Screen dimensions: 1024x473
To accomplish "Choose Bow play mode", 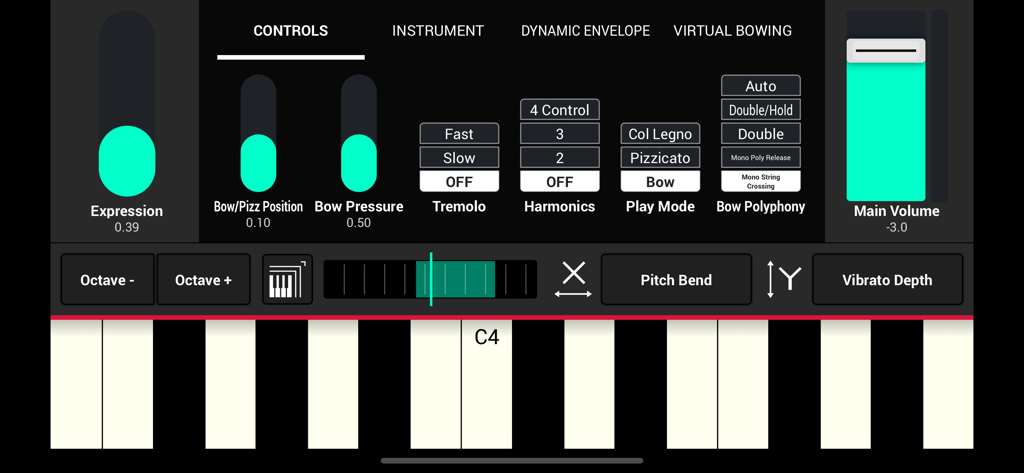I will 660,182.
